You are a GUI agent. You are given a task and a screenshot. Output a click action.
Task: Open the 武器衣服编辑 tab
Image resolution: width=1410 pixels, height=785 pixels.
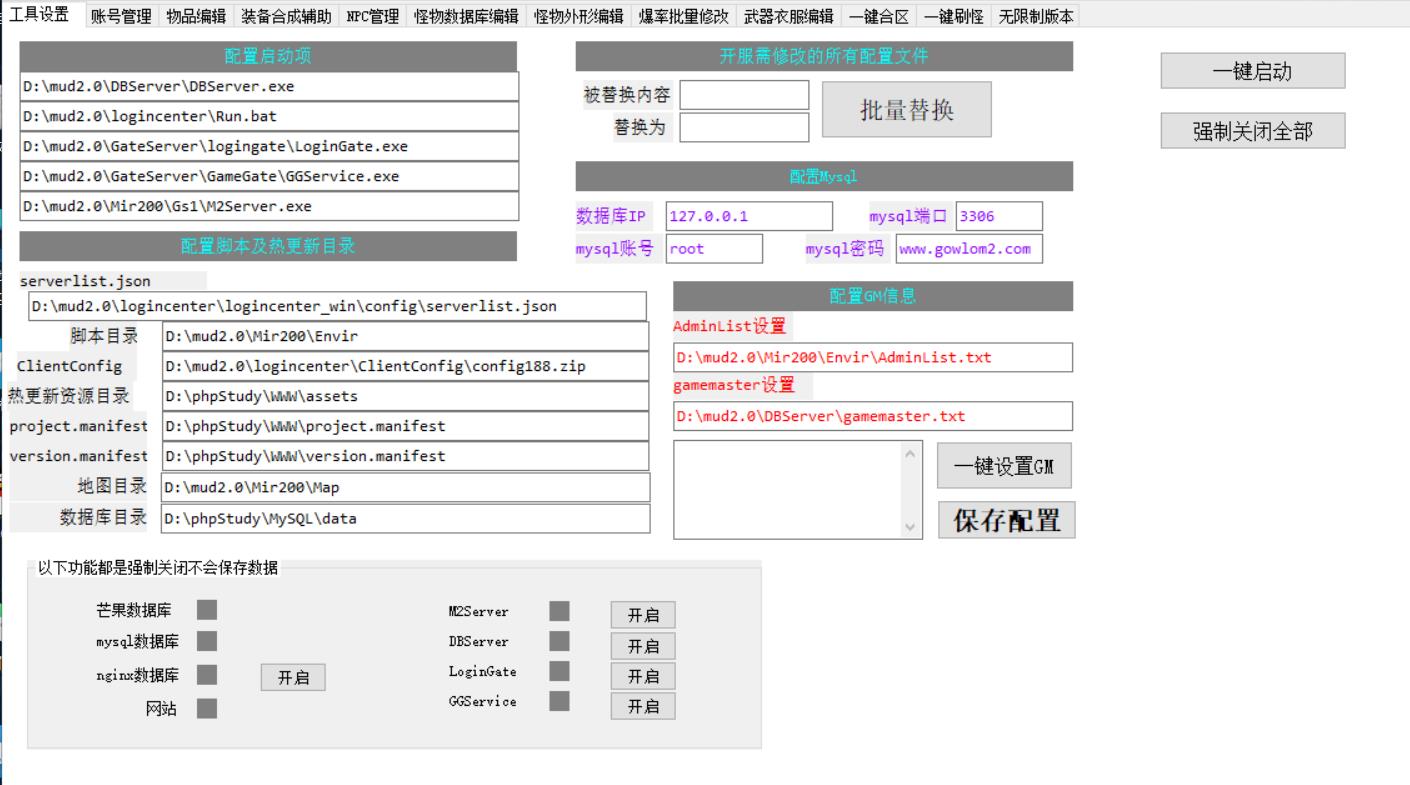(x=789, y=16)
